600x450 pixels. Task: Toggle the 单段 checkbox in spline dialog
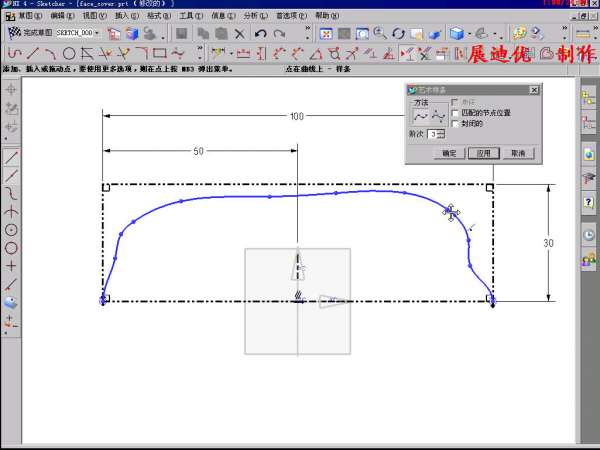456,102
